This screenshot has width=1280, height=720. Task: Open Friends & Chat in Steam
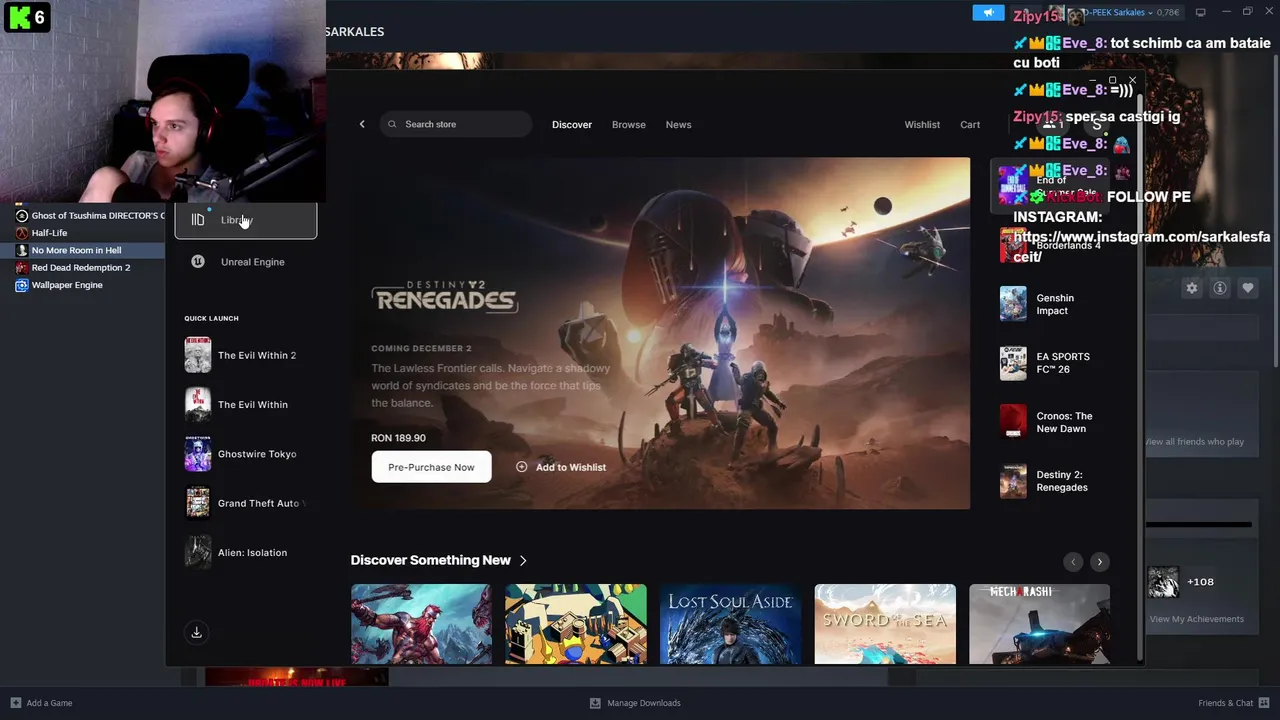[x=1233, y=703]
